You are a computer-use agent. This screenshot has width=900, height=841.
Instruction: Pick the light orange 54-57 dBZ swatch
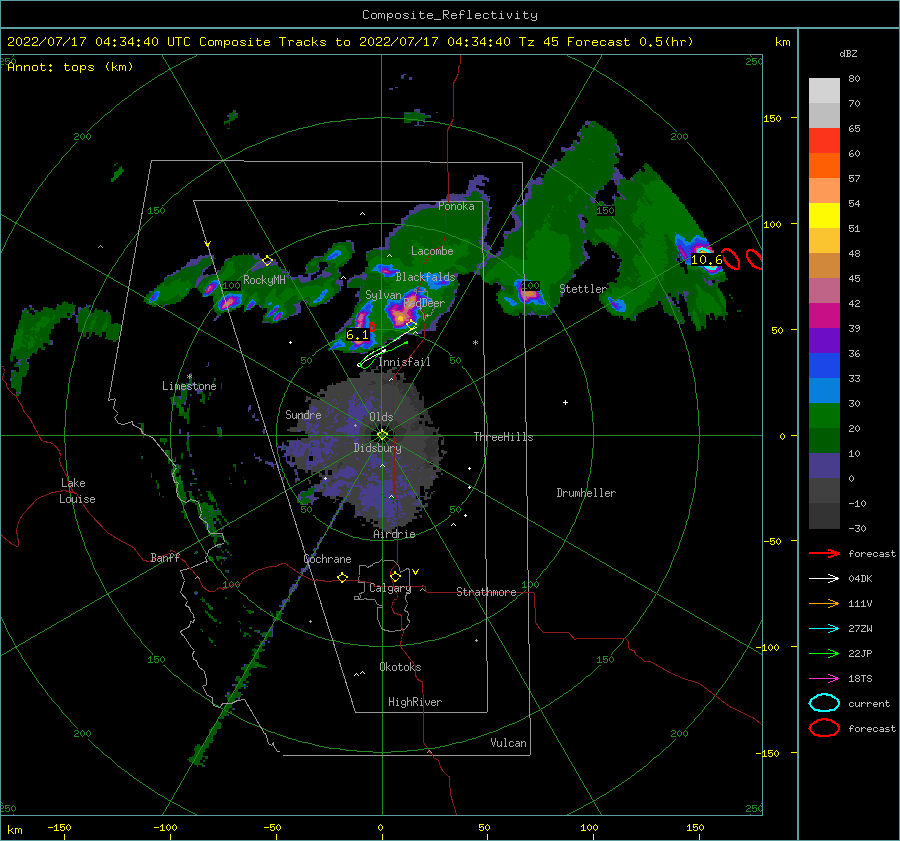[x=824, y=191]
